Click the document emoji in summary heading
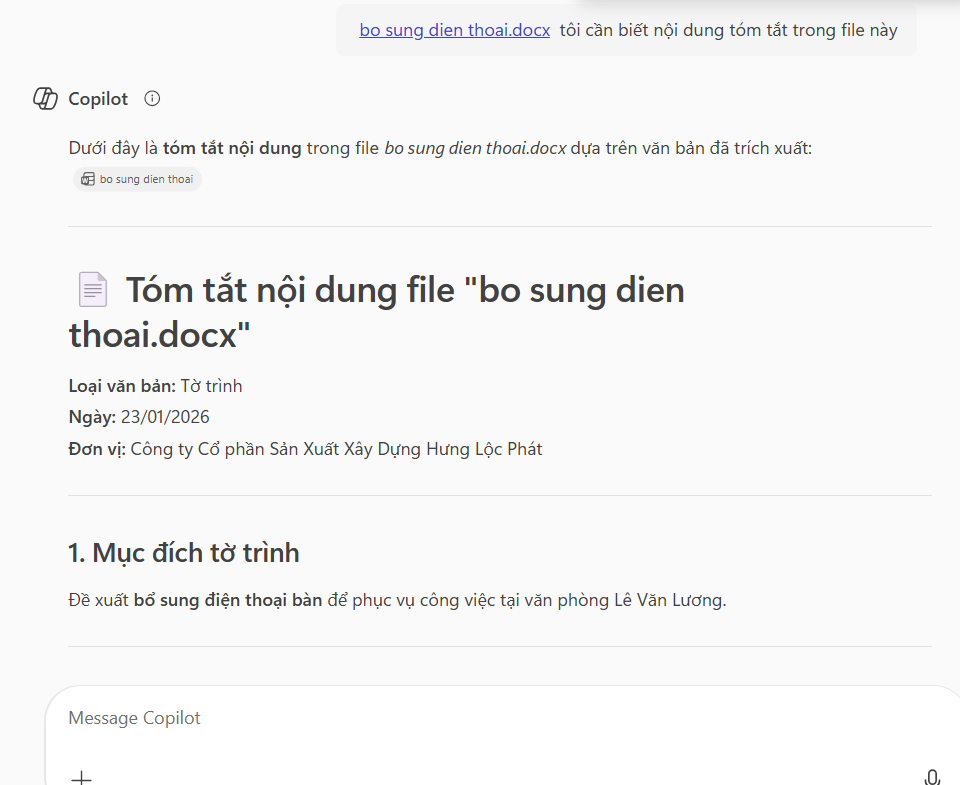This screenshot has width=960, height=785. point(92,290)
